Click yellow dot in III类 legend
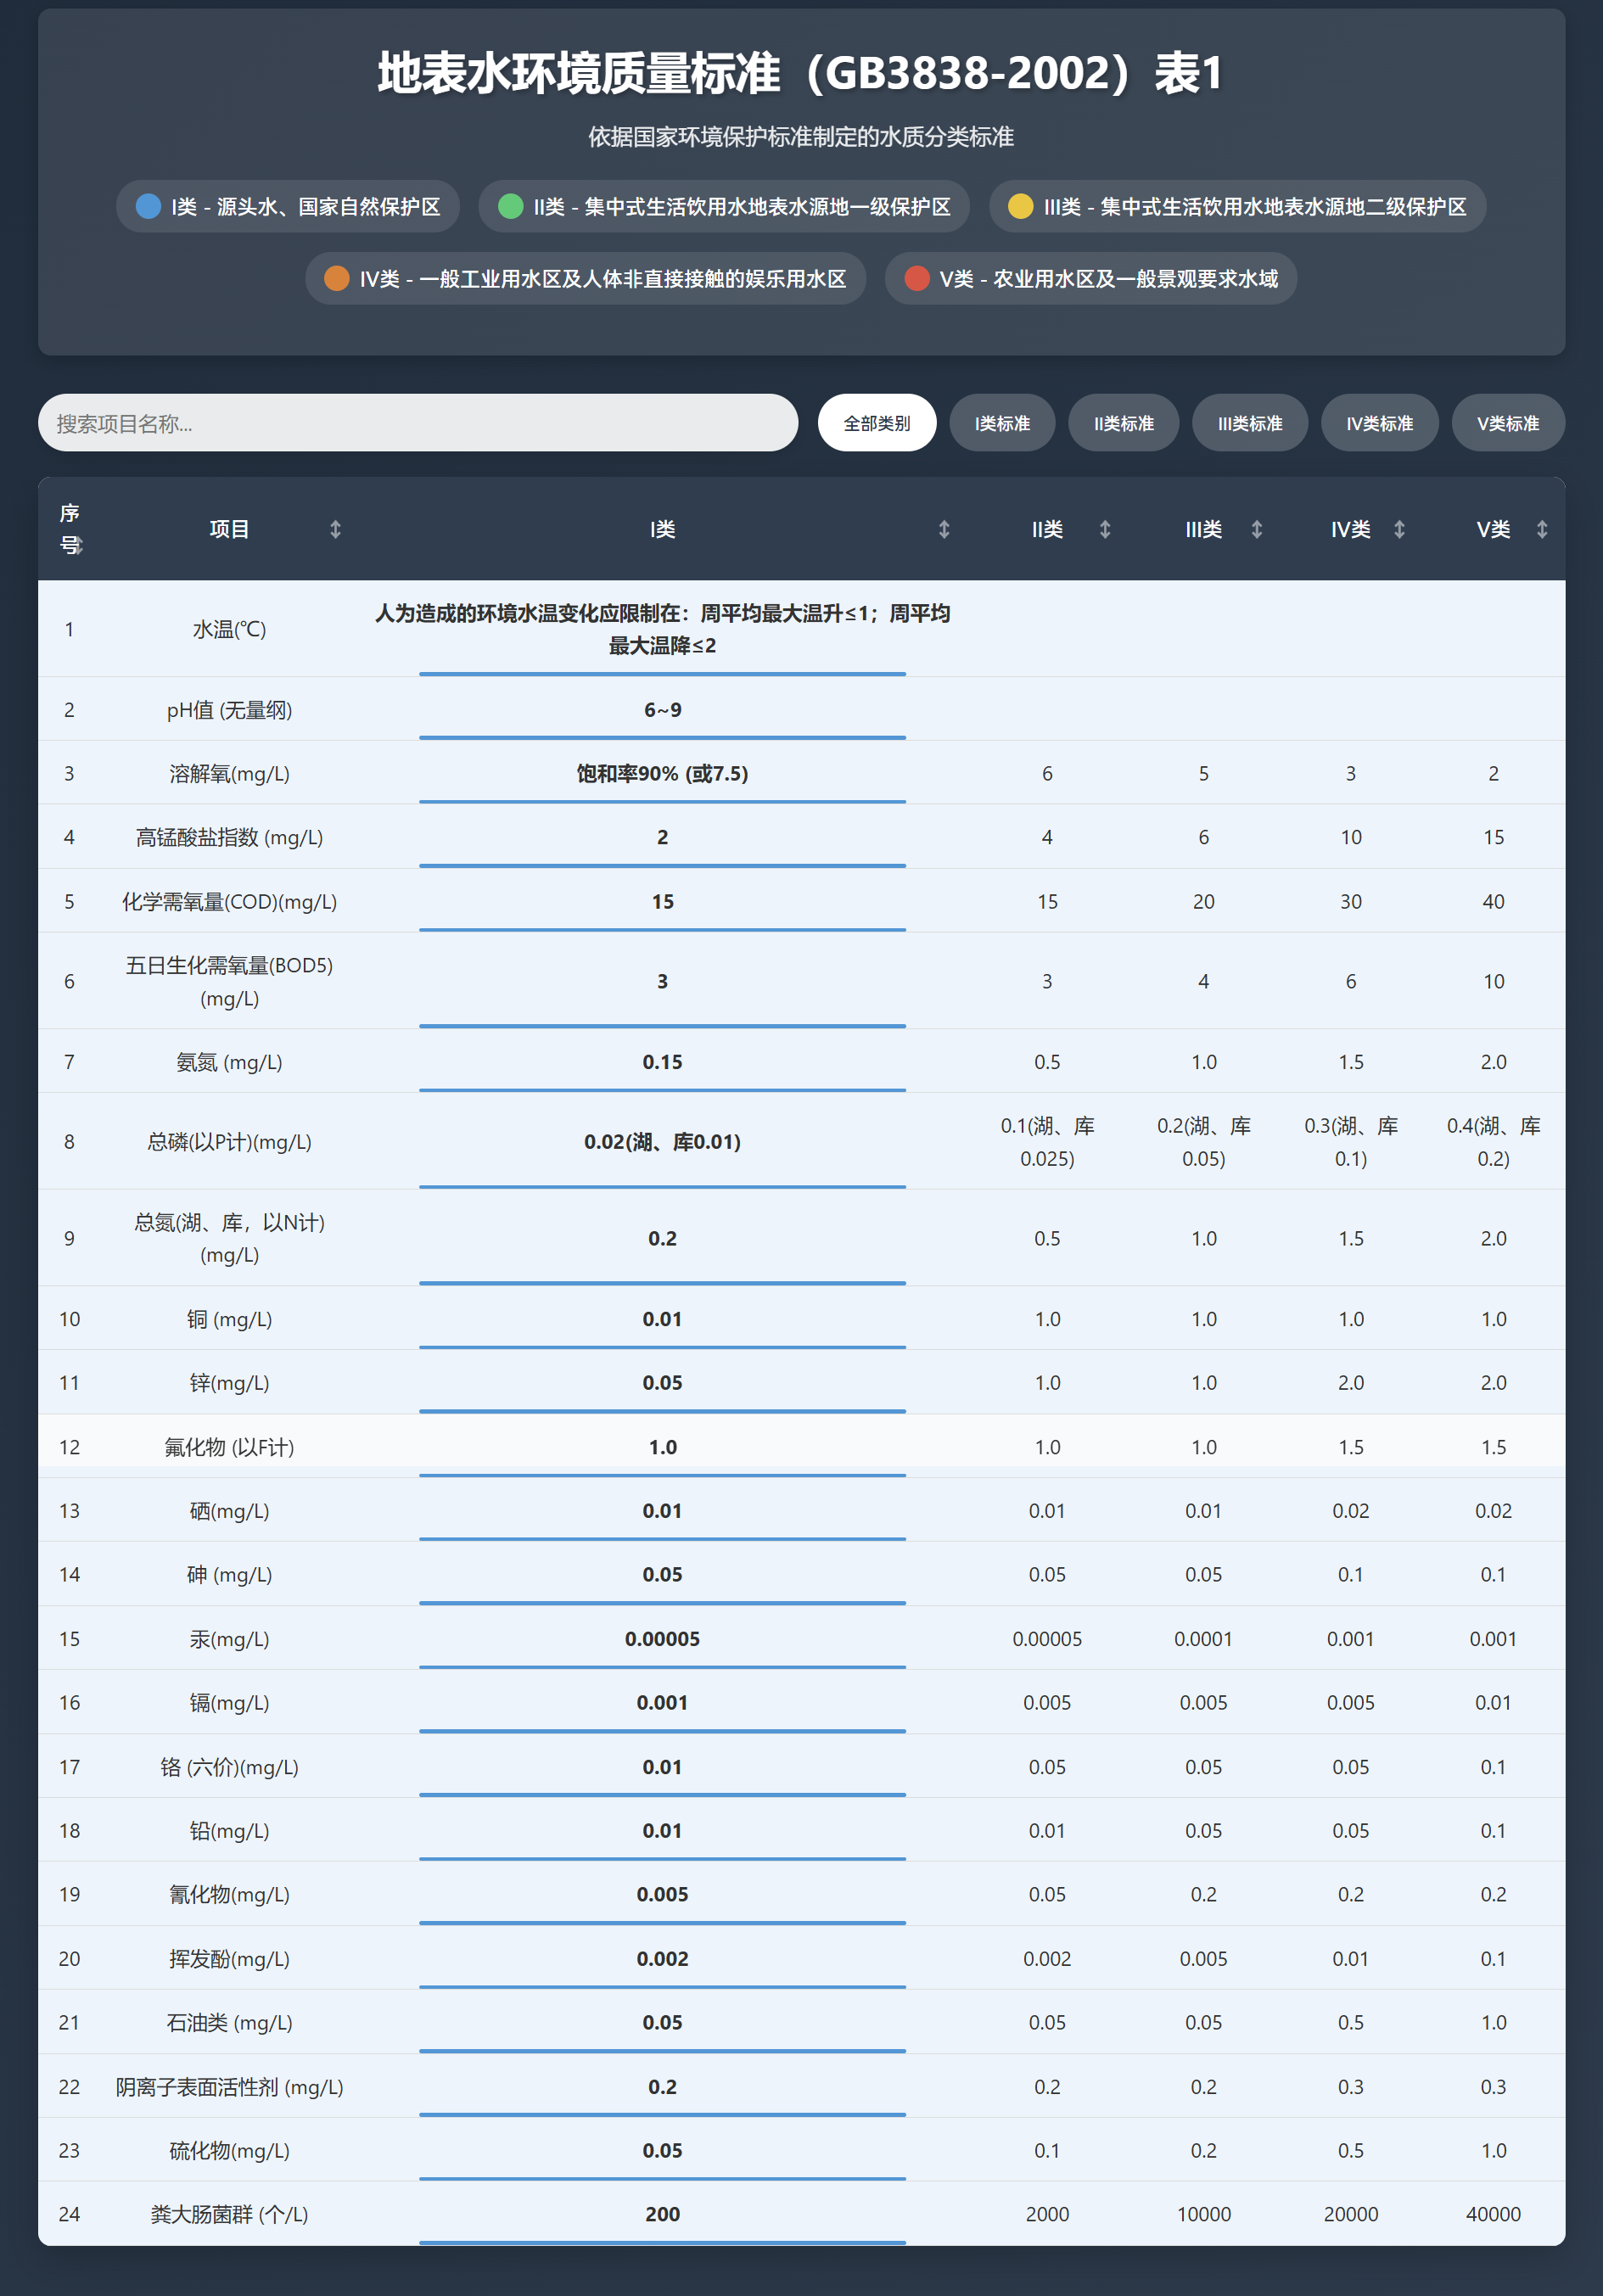Image resolution: width=1603 pixels, height=2296 pixels. point(1021,206)
